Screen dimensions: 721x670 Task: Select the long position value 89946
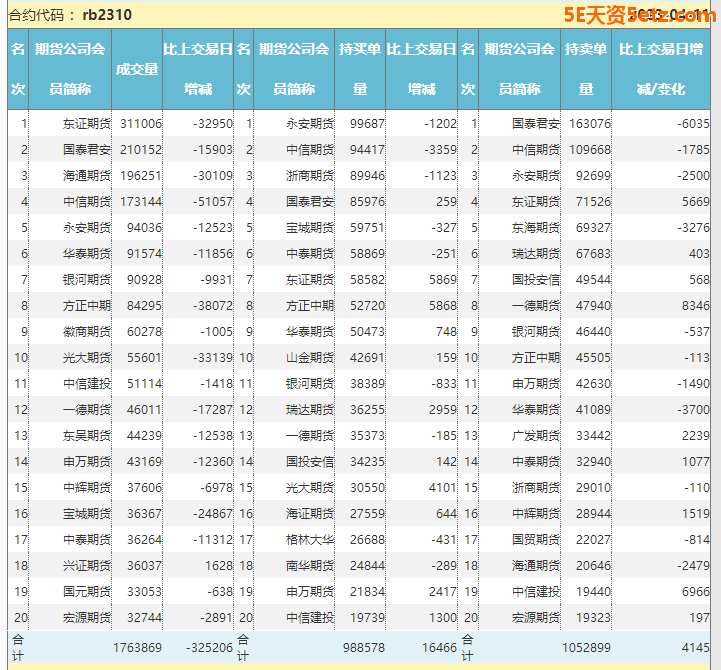click(367, 176)
